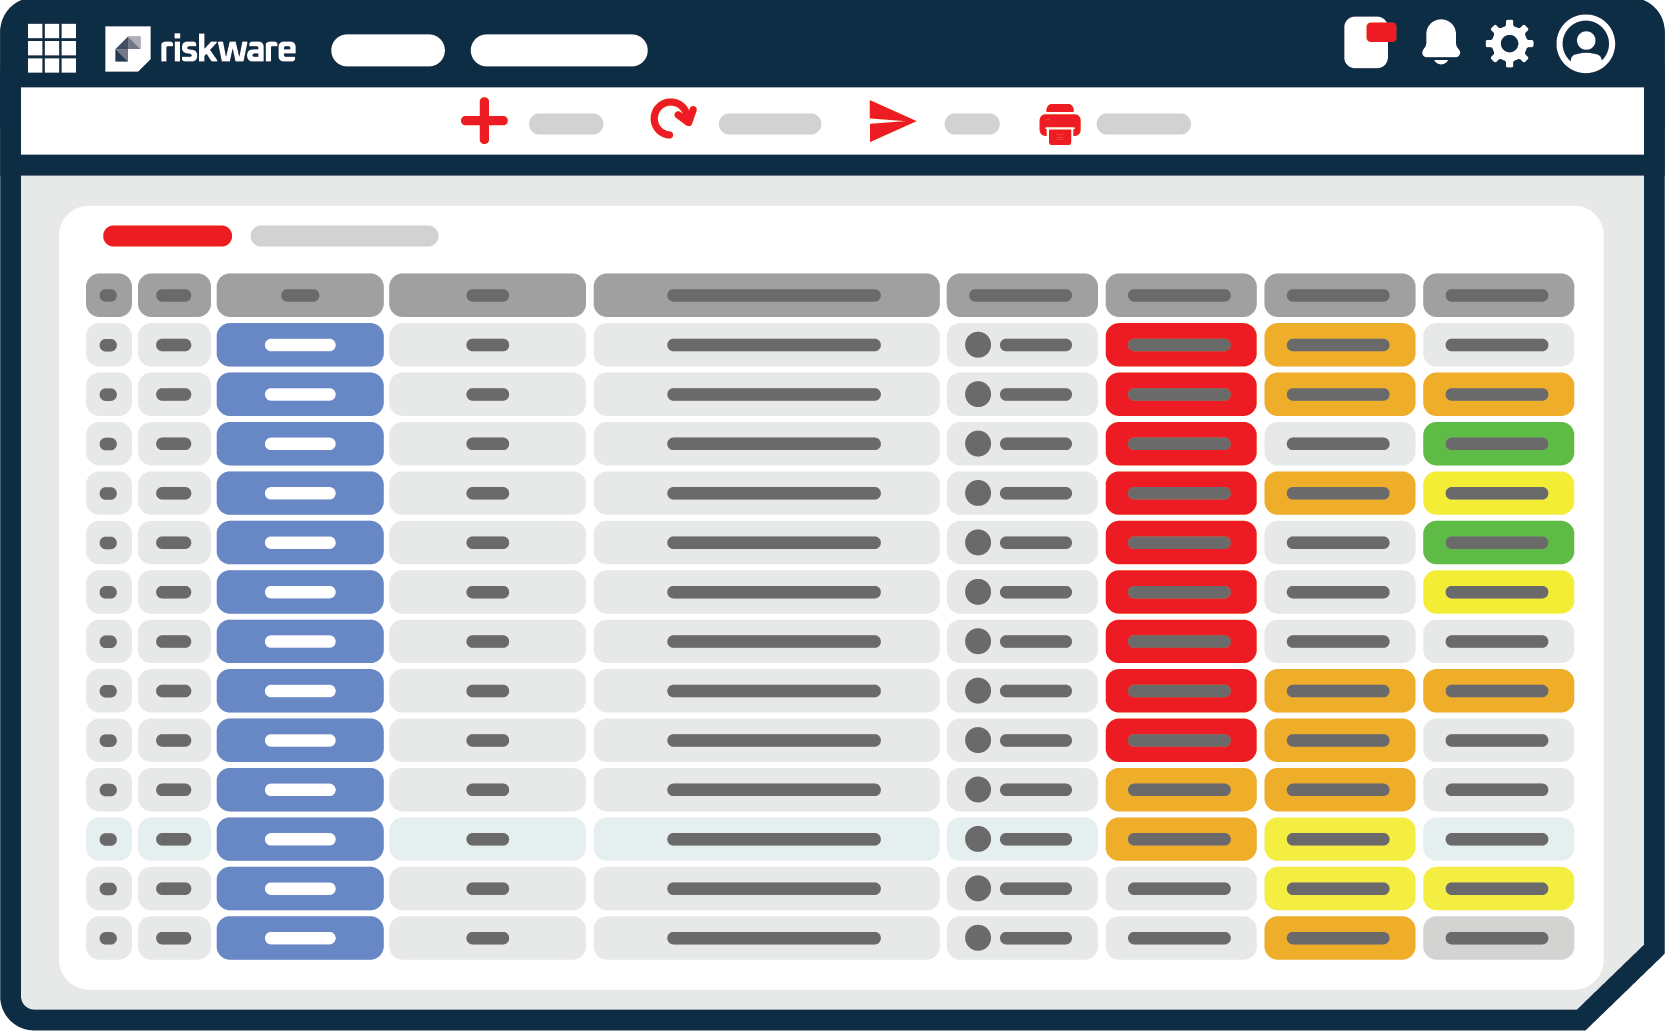Select the green risk level swatch

(1499, 442)
